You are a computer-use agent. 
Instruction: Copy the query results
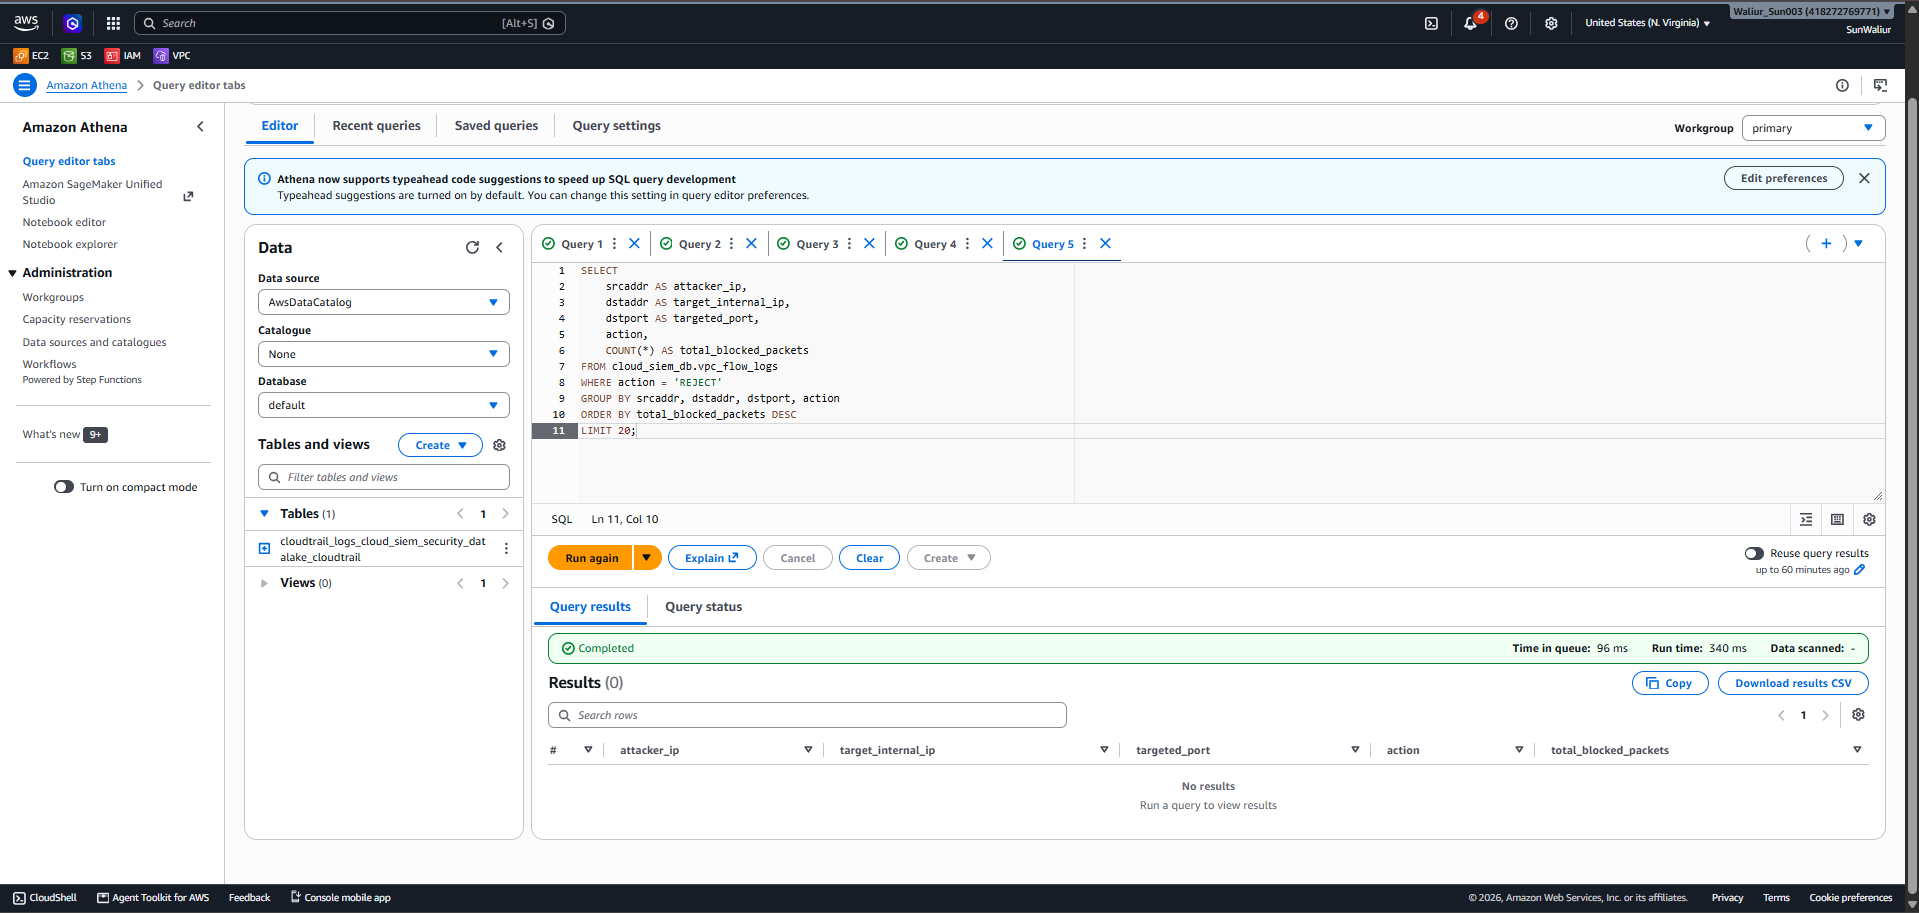(1670, 683)
